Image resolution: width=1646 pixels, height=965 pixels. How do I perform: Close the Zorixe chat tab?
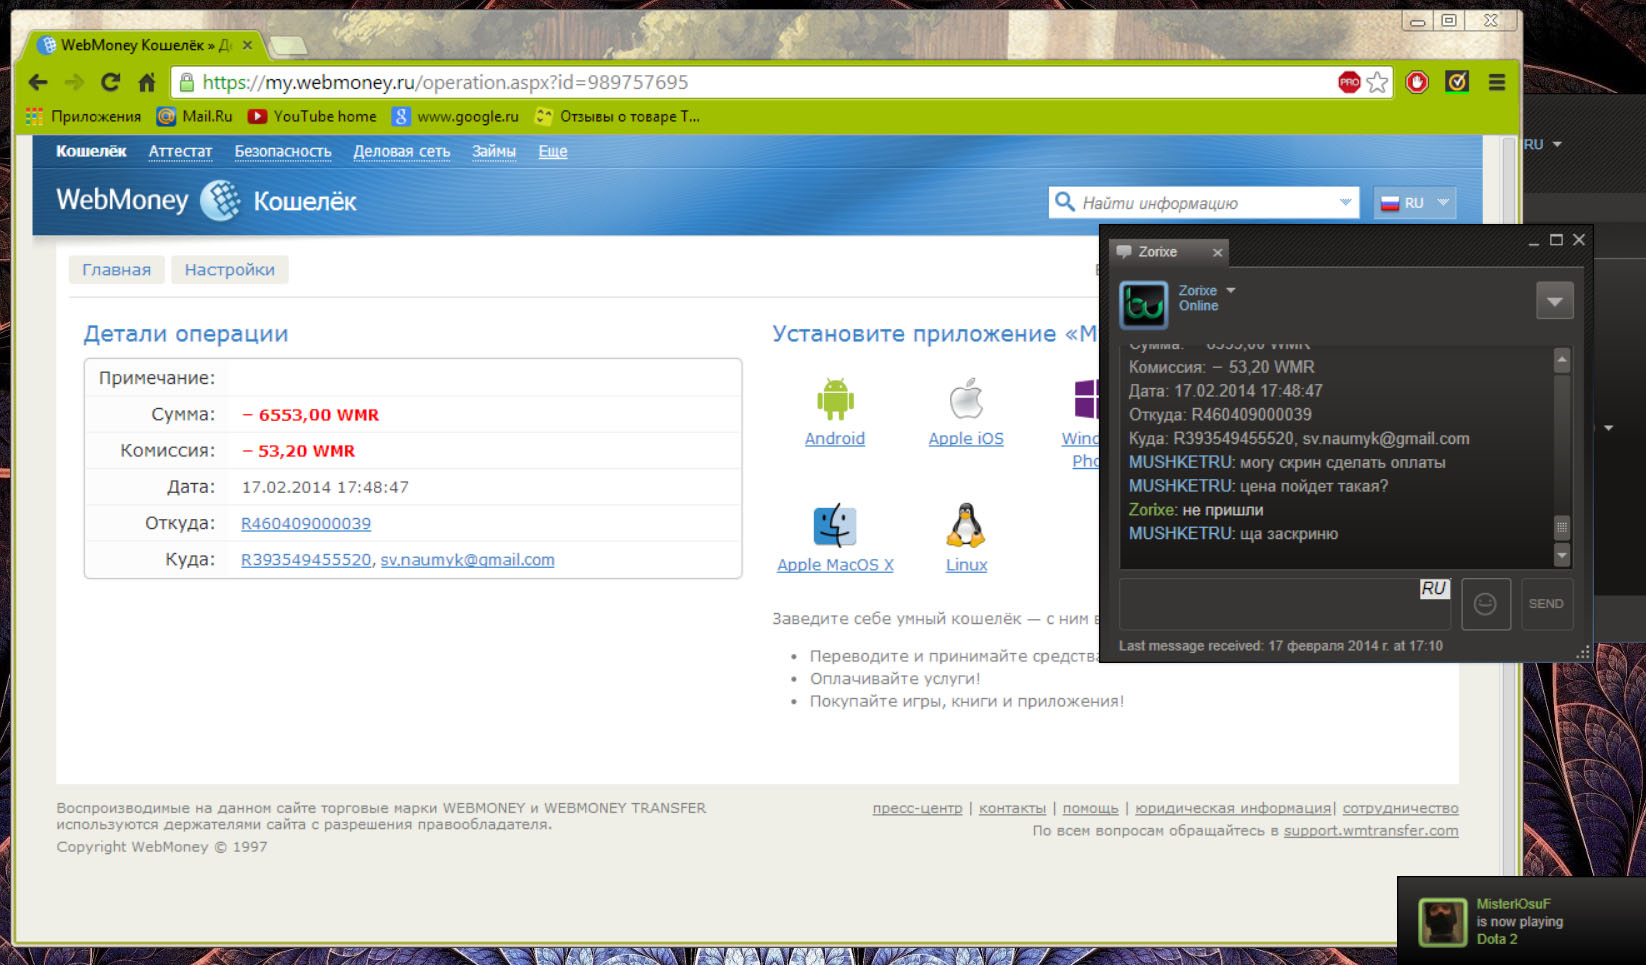tap(1217, 252)
